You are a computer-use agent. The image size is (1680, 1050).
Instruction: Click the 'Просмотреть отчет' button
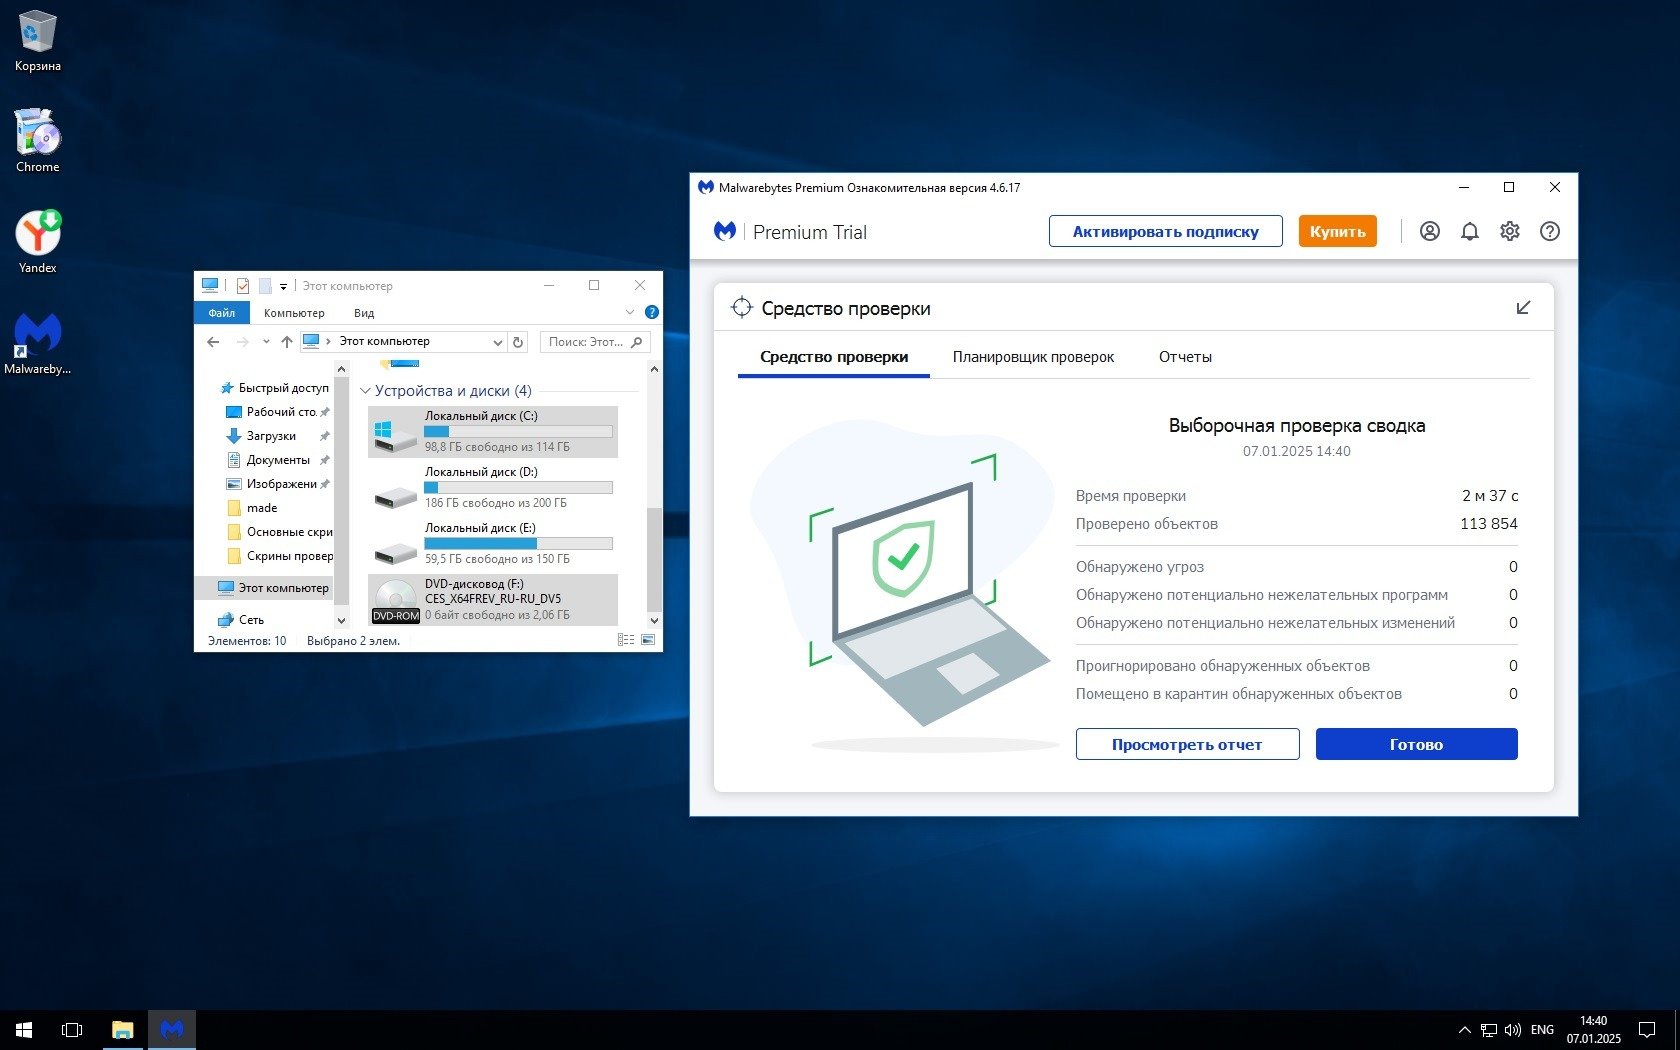(1187, 744)
